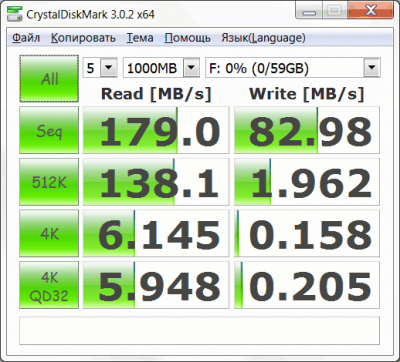Expand the test count dropdown showing 5
The width and height of the screenshot is (400, 362).
[100, 68]
